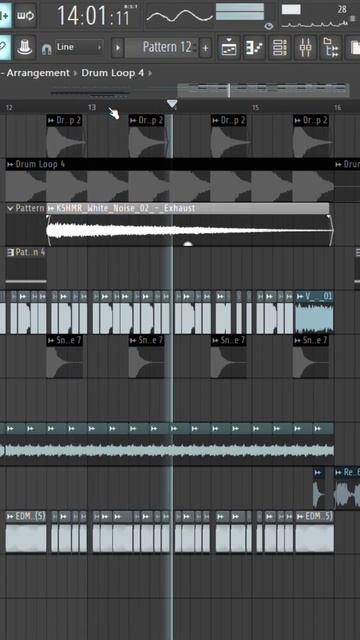Screen dimensions: 360x640
Task: Open the Piano roll icon
Action: [x=254, y=48]
